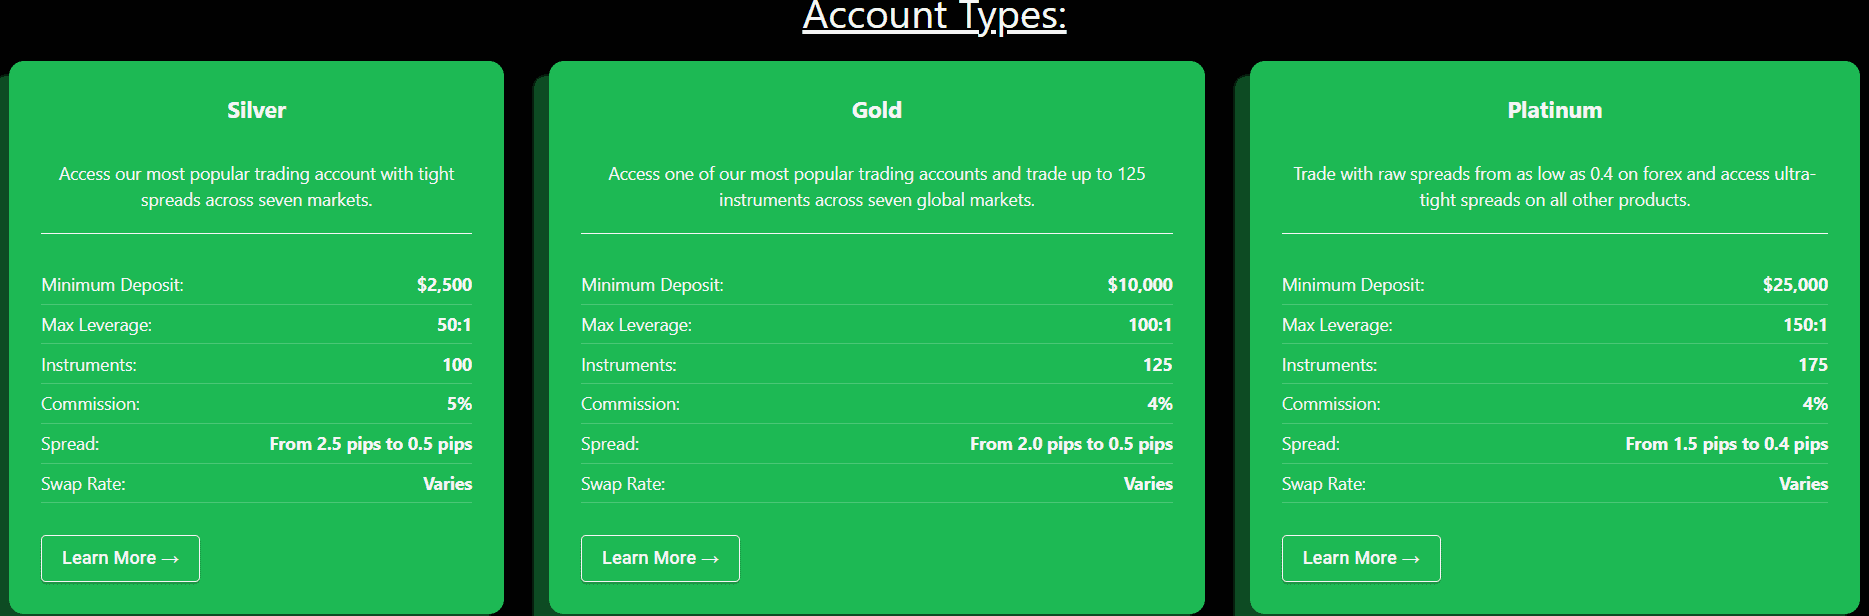Click the $10,000 Minimum Deposit value on Gold
The height and width of the screenshot is (616, 1869).
[1140, 284]
